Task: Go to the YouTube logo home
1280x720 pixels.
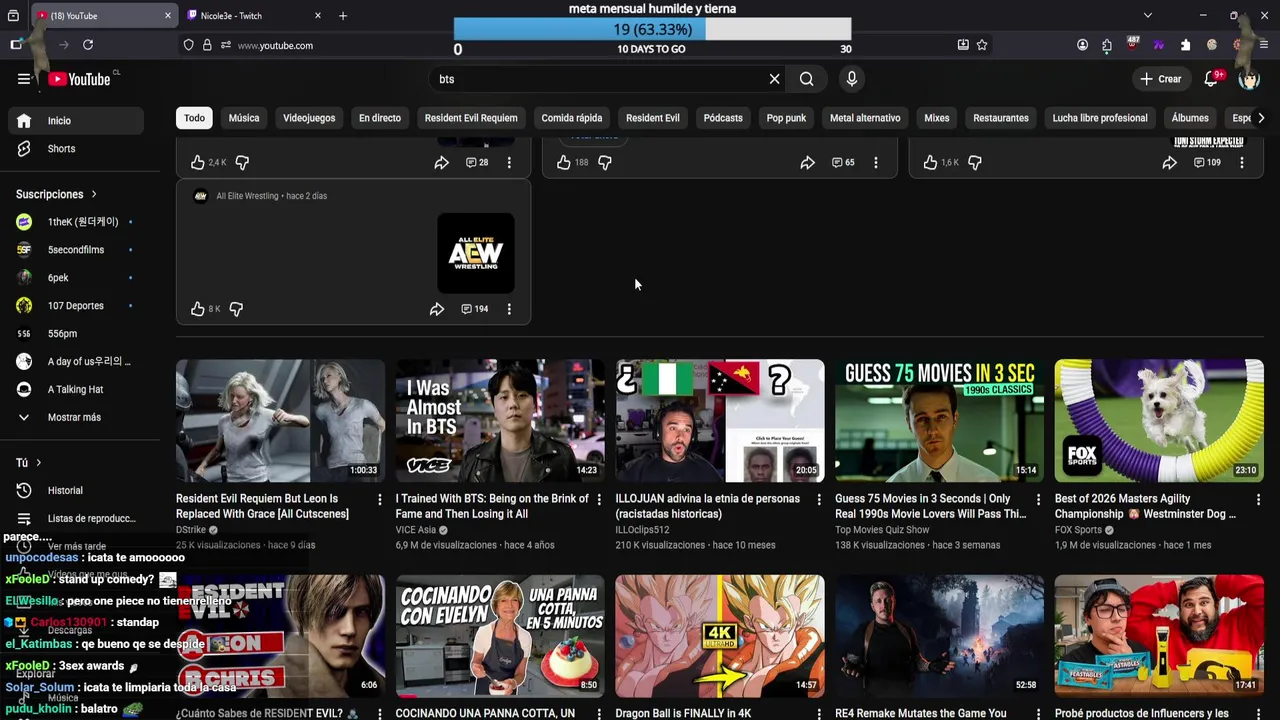Action: tap(80, 79)
